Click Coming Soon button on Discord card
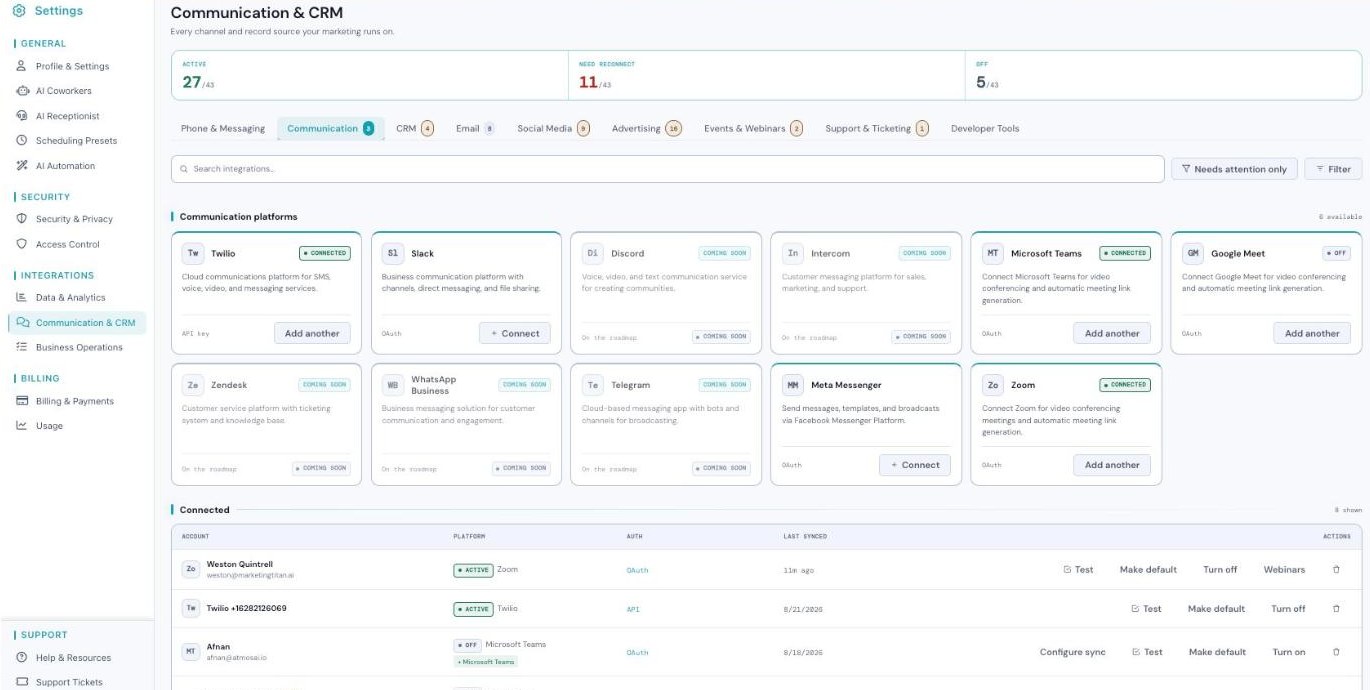The width and height of the screenshot is (1370, 690). (x=721, y=336)
